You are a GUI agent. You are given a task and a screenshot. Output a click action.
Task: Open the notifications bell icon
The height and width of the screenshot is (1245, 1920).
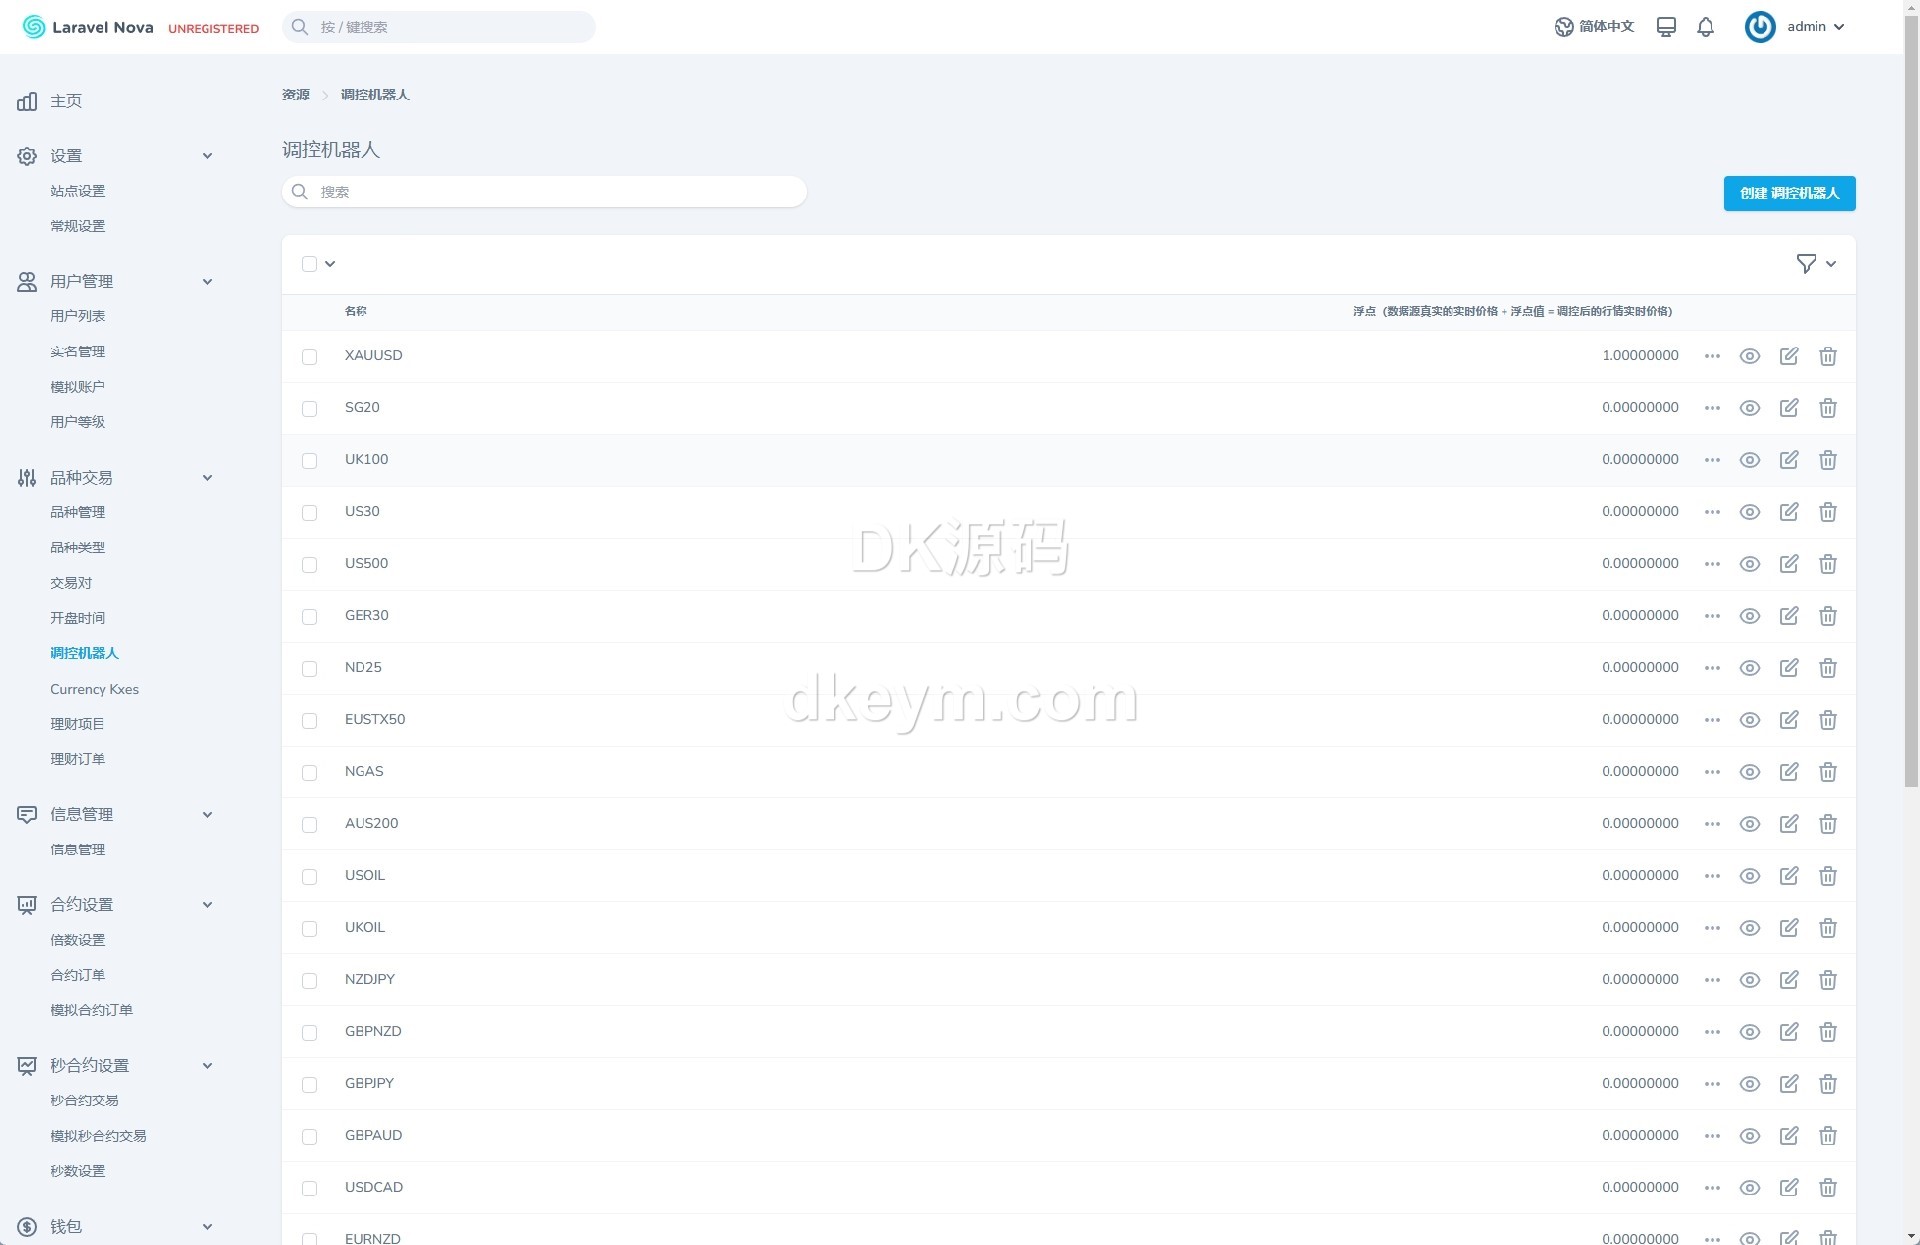1705,27
